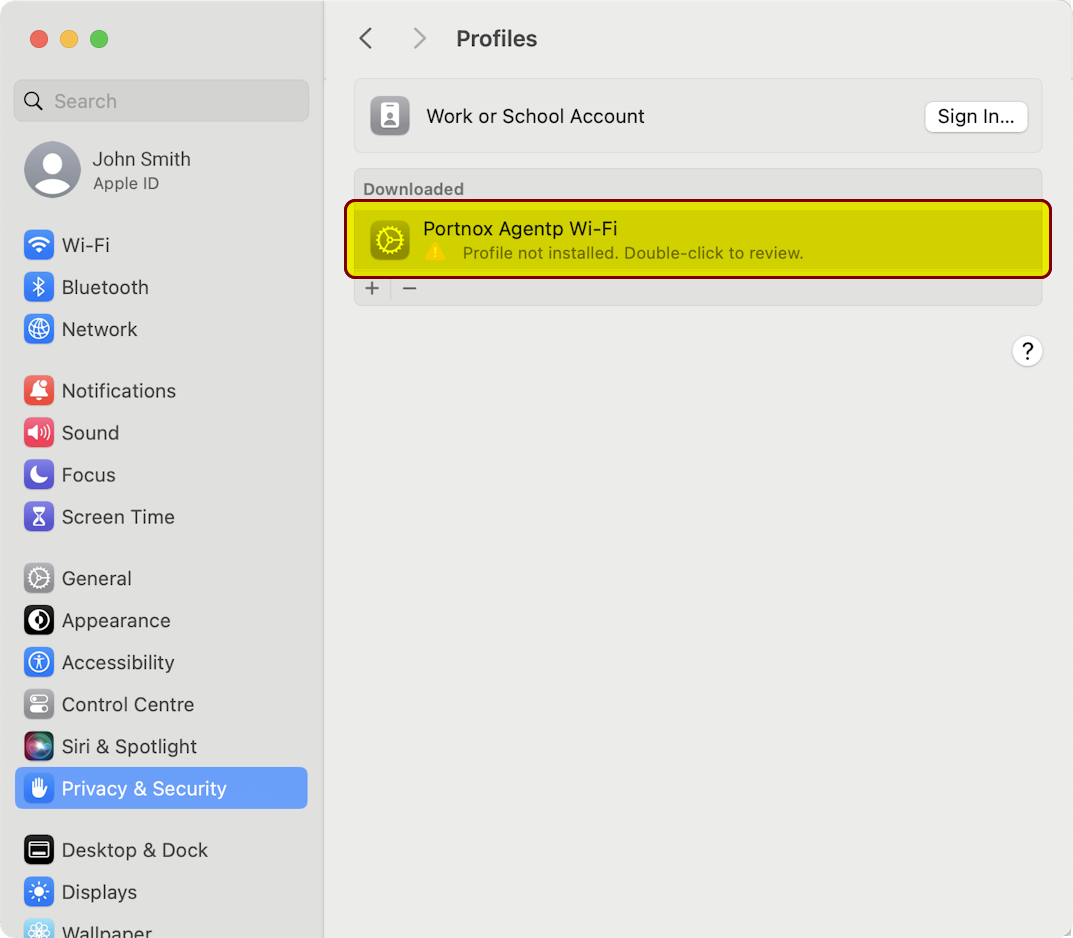Open John Smith Apple ID
This screenshot has height=938, width=1073.
[x=161, y=170]
